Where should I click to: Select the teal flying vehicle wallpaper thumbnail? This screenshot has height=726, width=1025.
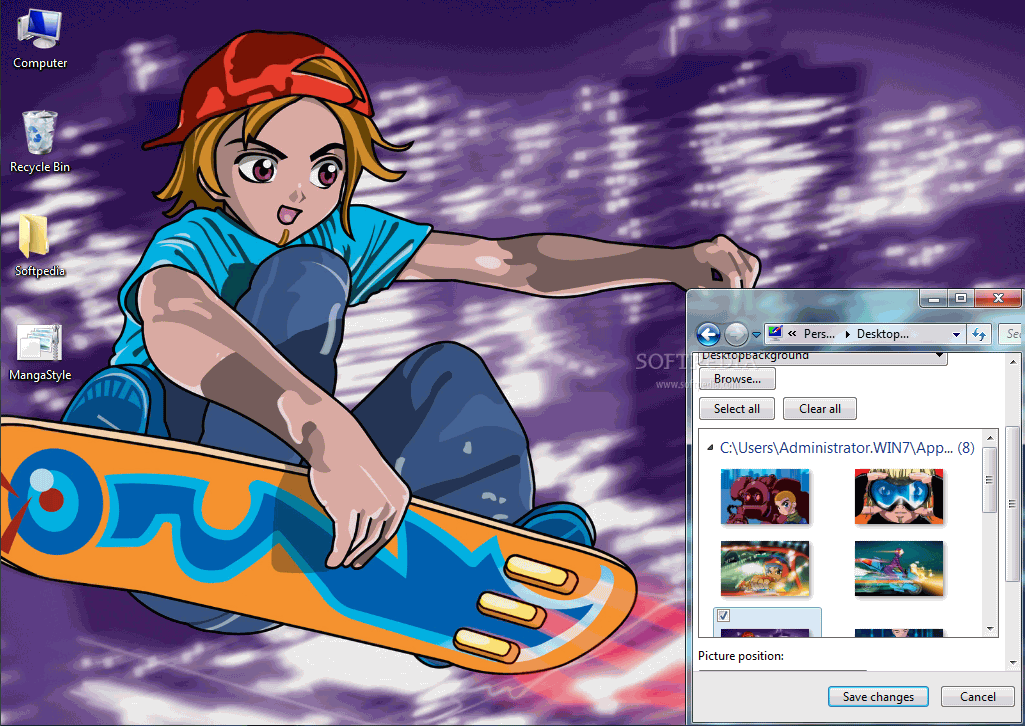tap(899, 569)
